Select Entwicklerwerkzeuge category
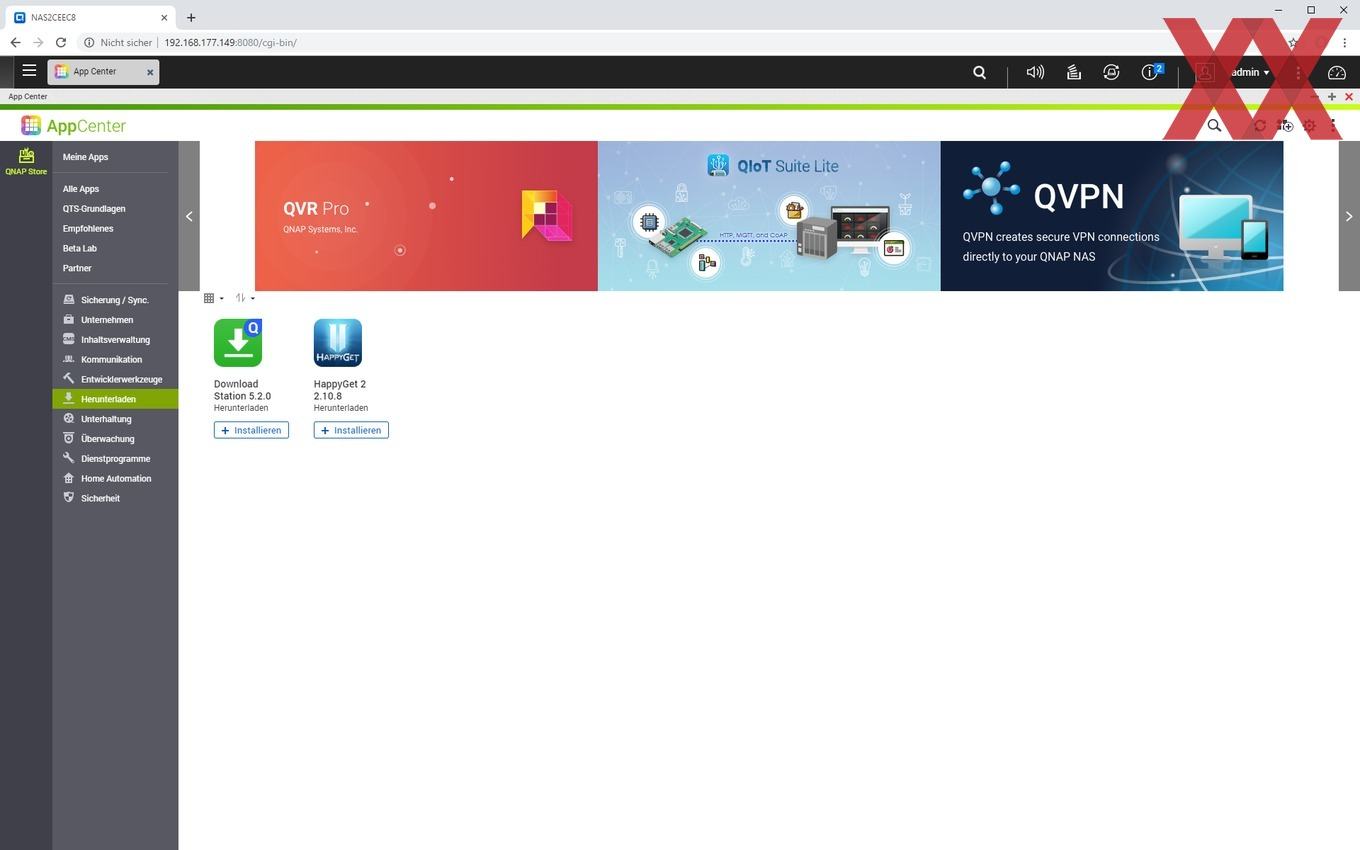Image resolution: width=1360 pixels, height=850 pixels. coord(115,380)
